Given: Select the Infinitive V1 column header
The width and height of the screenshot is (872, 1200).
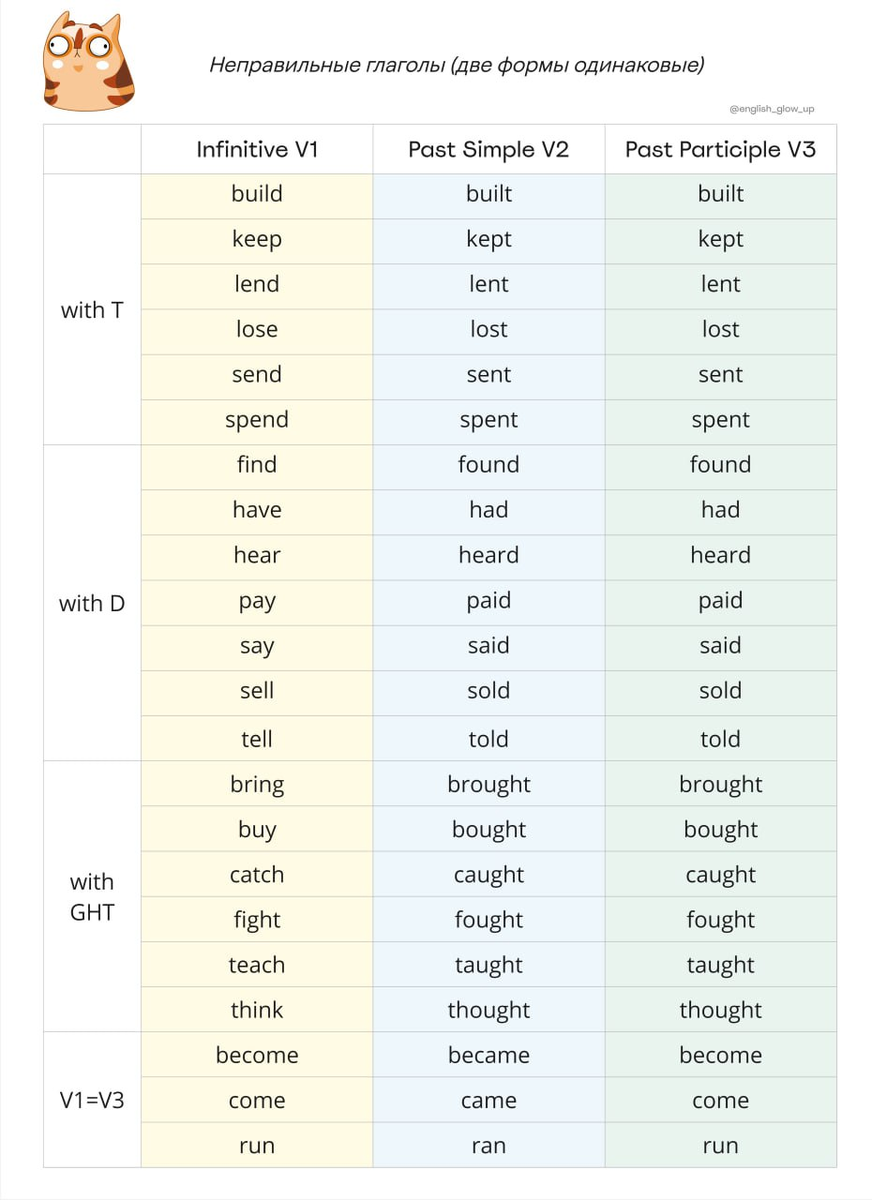Looking at the screenshot, I should tap(257, 150).
